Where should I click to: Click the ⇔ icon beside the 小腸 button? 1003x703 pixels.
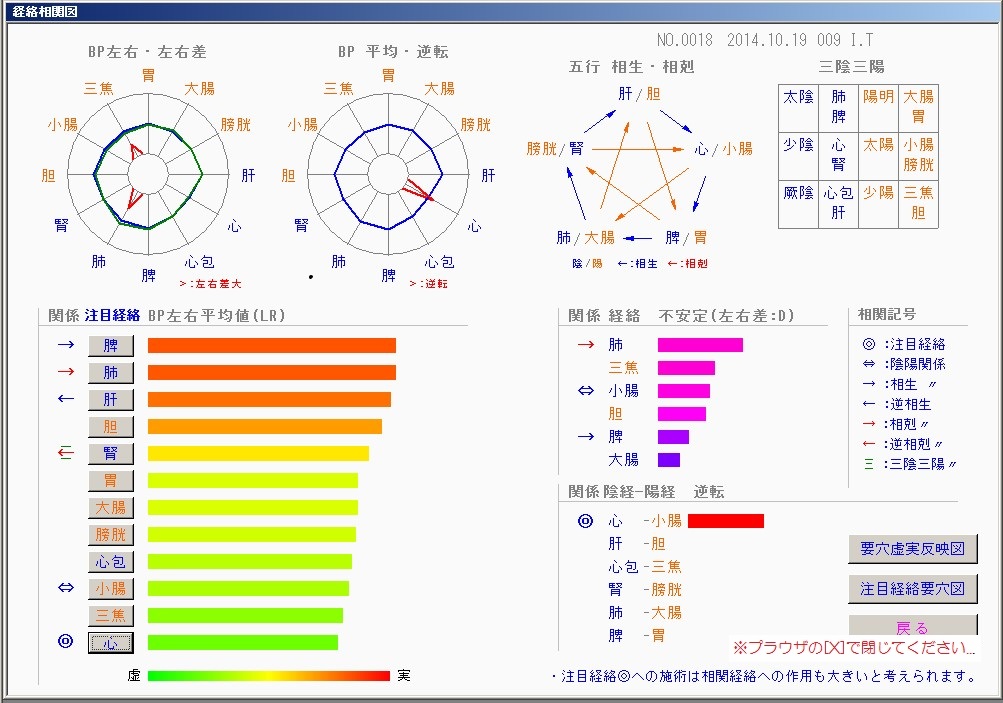(x=66, y=588)
